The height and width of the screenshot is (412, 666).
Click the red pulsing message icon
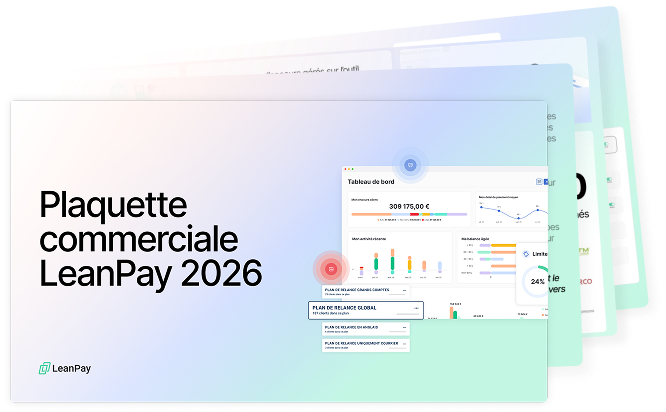331,268
